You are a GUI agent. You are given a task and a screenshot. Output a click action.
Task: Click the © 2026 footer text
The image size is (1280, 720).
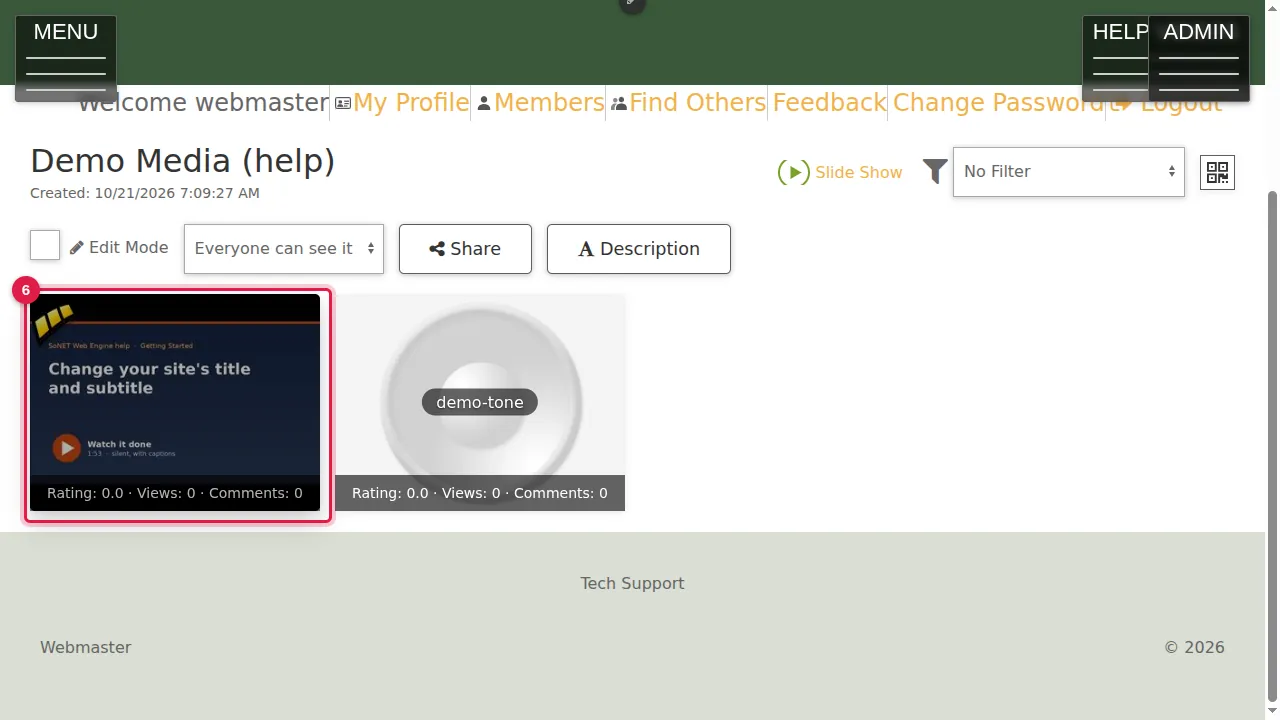pyautogui.click(x=1194, y=647)
